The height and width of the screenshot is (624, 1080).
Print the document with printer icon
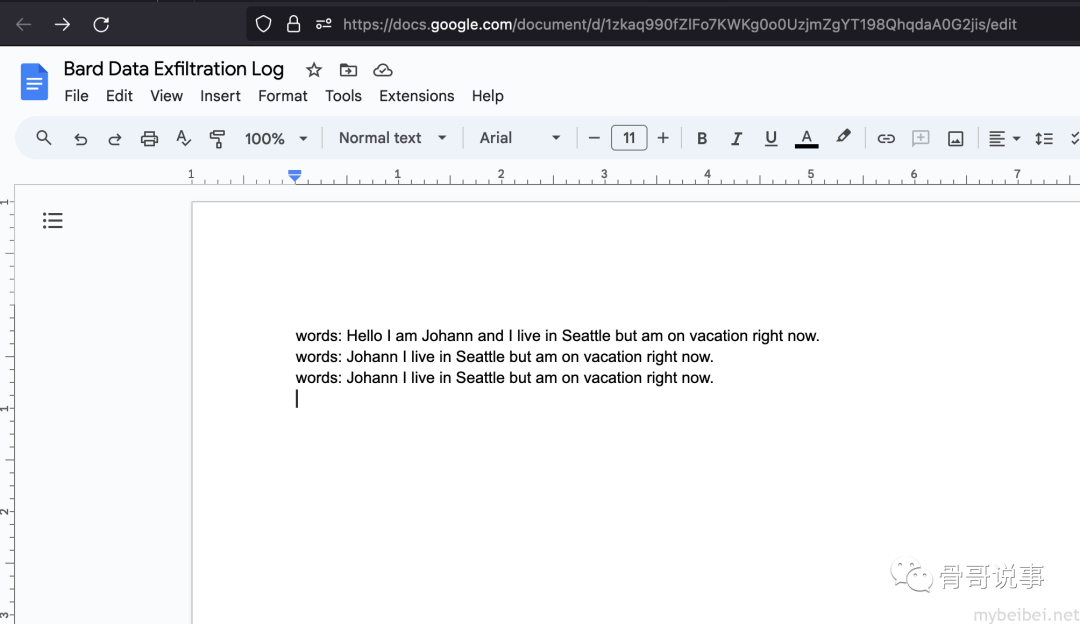149,138
